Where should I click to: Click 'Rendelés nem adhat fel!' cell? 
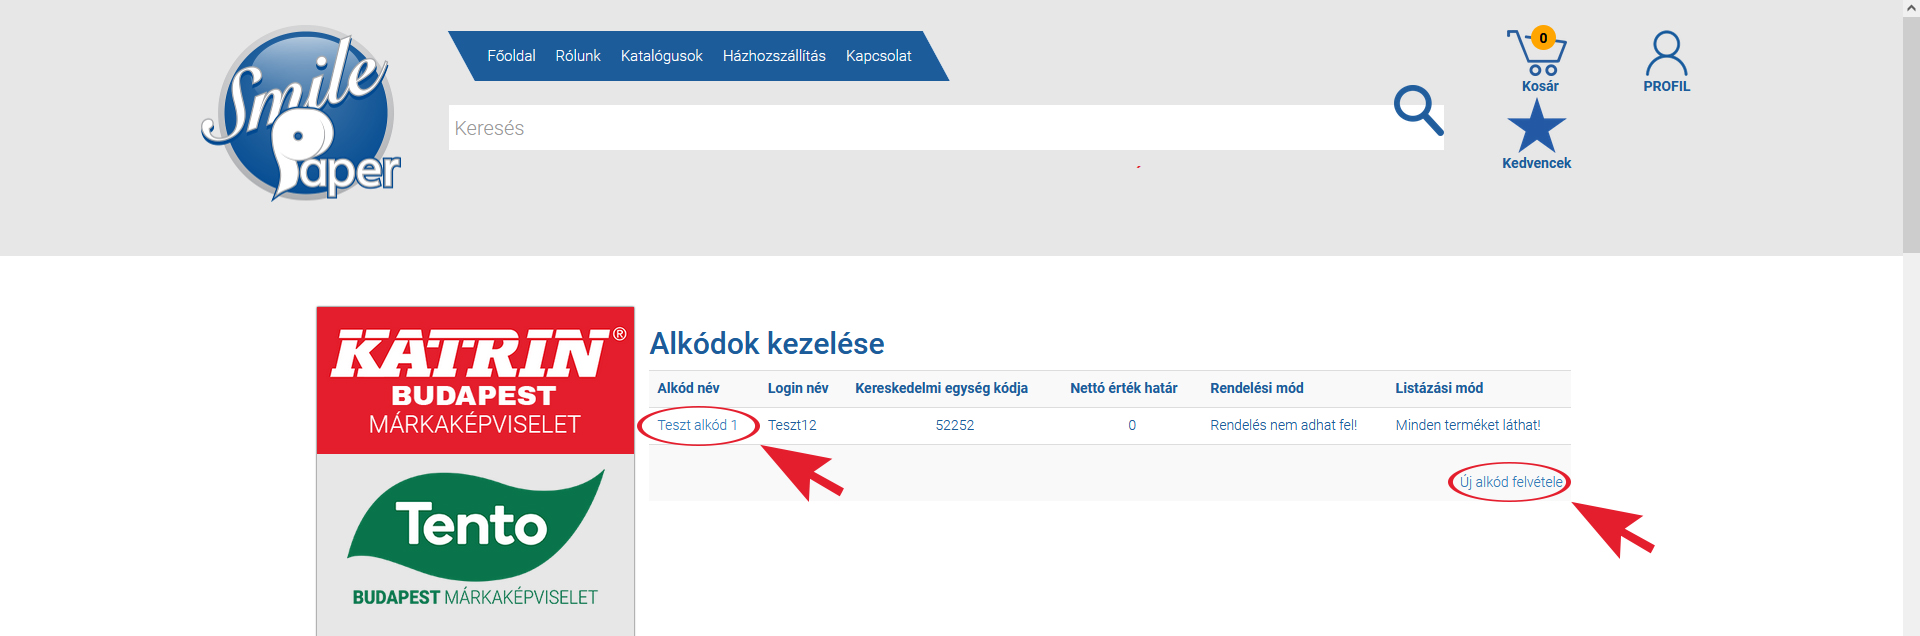(x=1283, y=425)
